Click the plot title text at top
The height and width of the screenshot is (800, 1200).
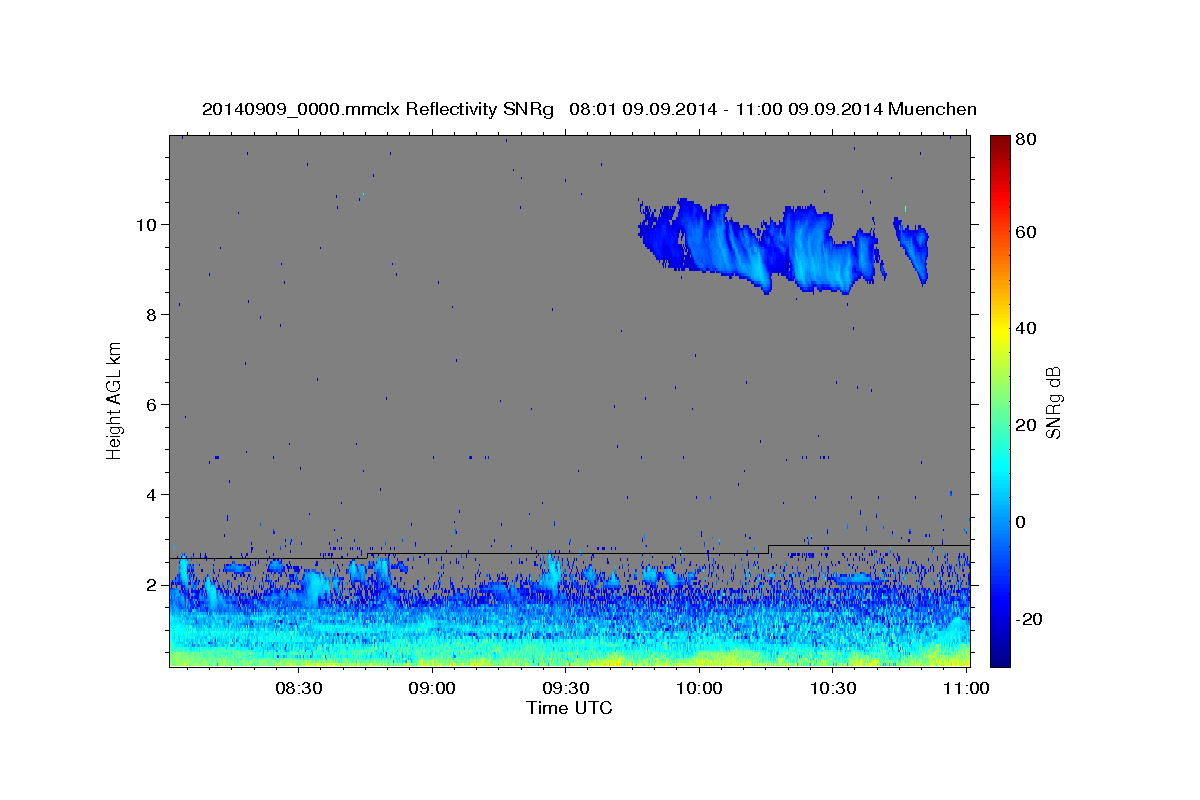589,109
